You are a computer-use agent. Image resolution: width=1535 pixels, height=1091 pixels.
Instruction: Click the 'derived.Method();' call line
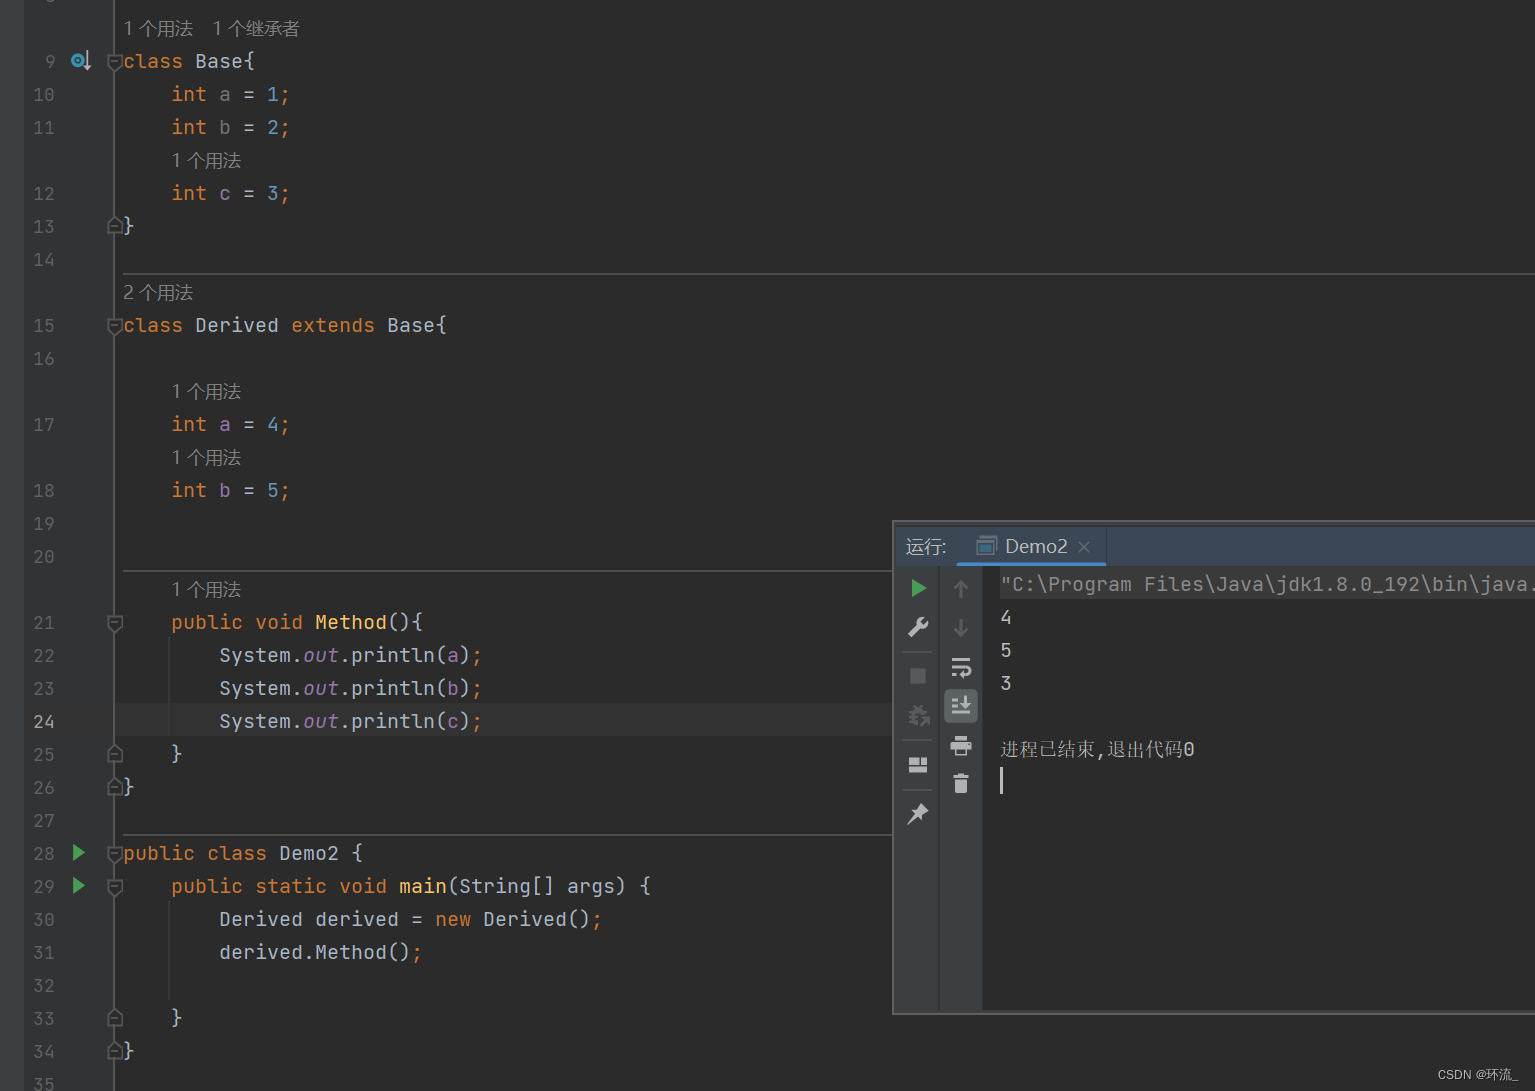pyautogui.click(x=320, y=953)
